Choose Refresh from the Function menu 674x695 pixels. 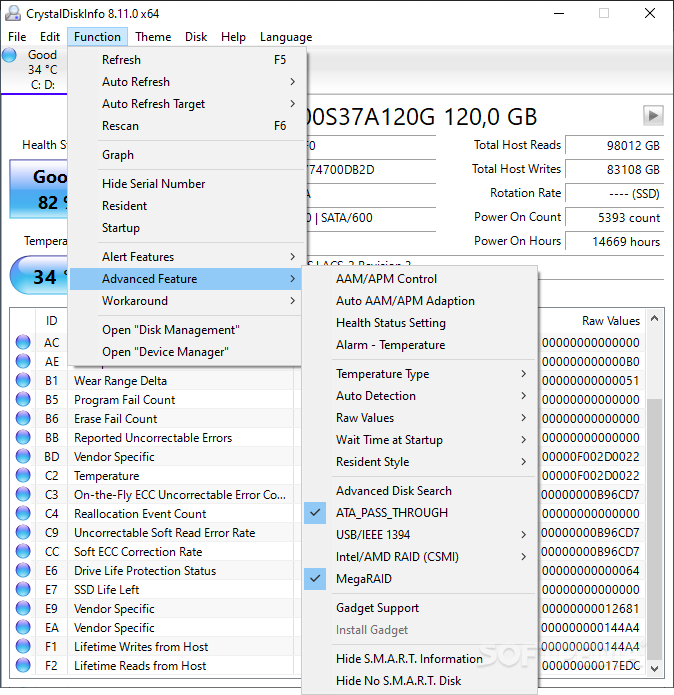(x=186, y=60)
